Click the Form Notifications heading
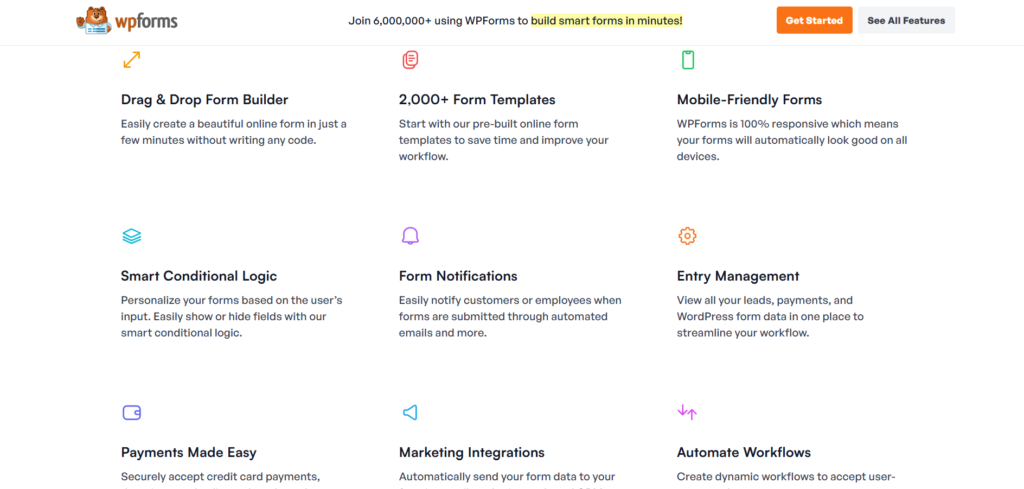Image resolution: width=1024 pixels, height=489 pixels. (x=458, y=276)
